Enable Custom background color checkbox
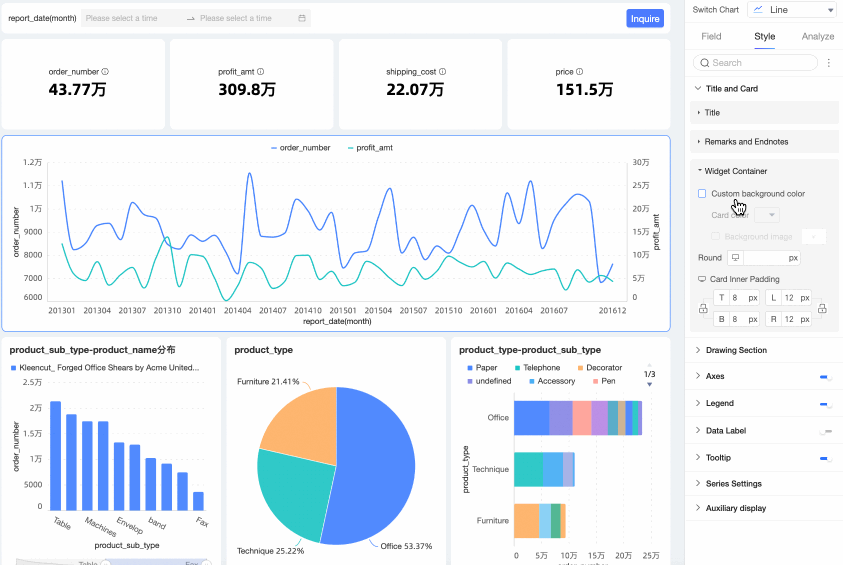Image resolution: width=843 pixels, height=565 pixels. (x=702, y=194)
